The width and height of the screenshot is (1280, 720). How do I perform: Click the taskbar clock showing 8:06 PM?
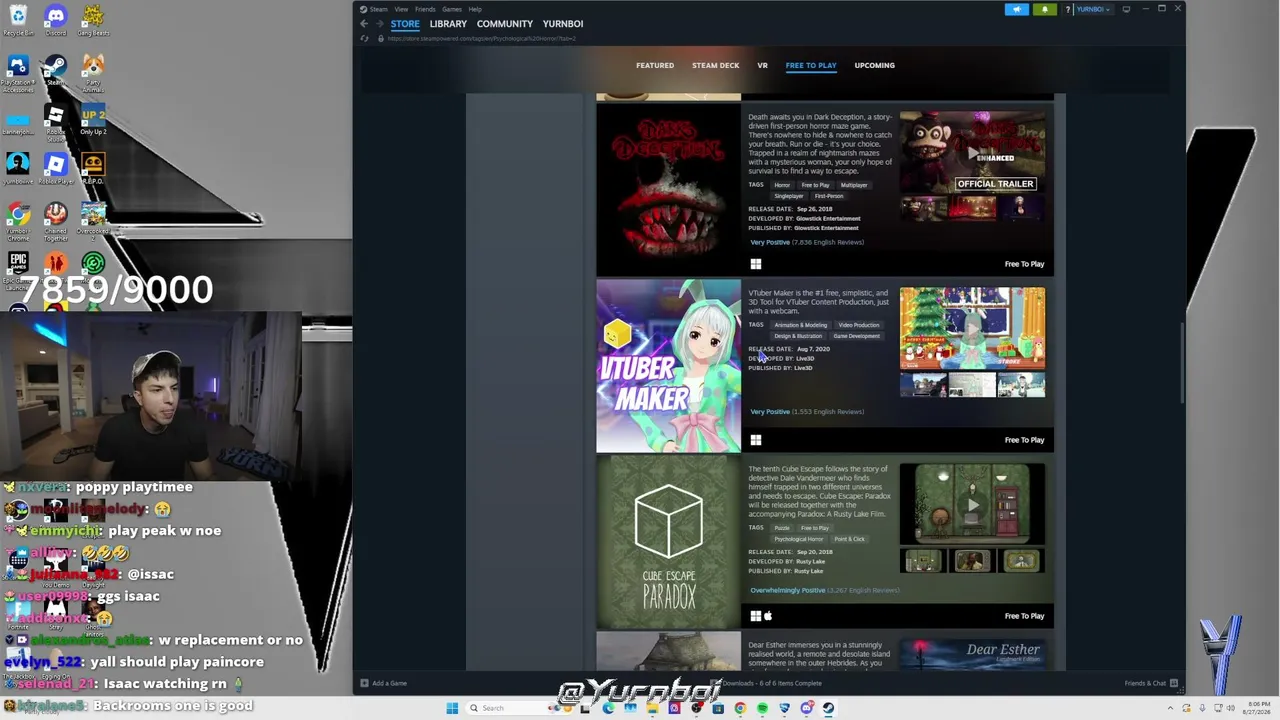click(1257, 708)
